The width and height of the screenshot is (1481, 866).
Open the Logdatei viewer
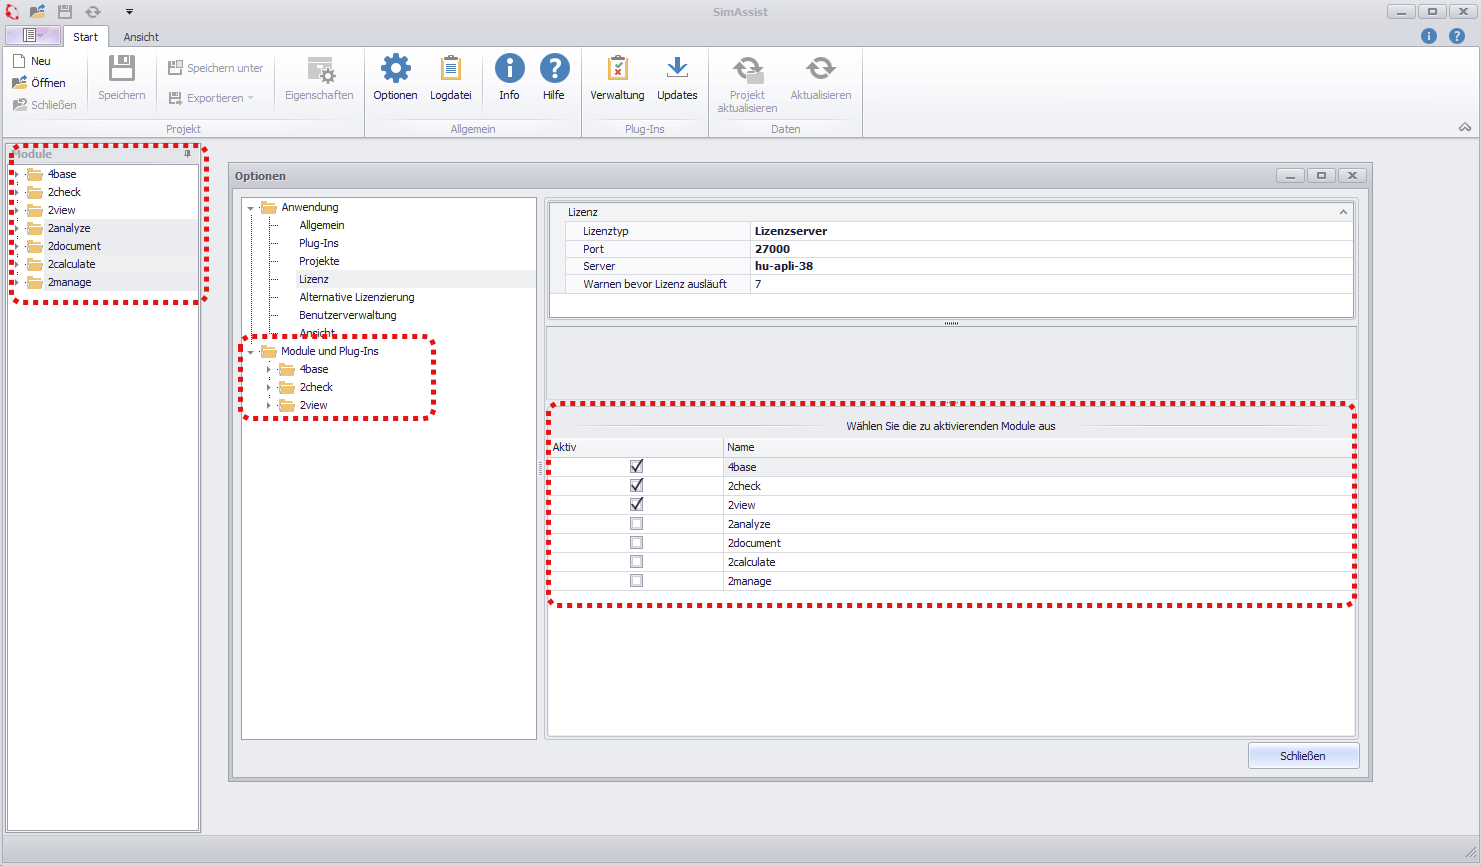pos(450,78)
